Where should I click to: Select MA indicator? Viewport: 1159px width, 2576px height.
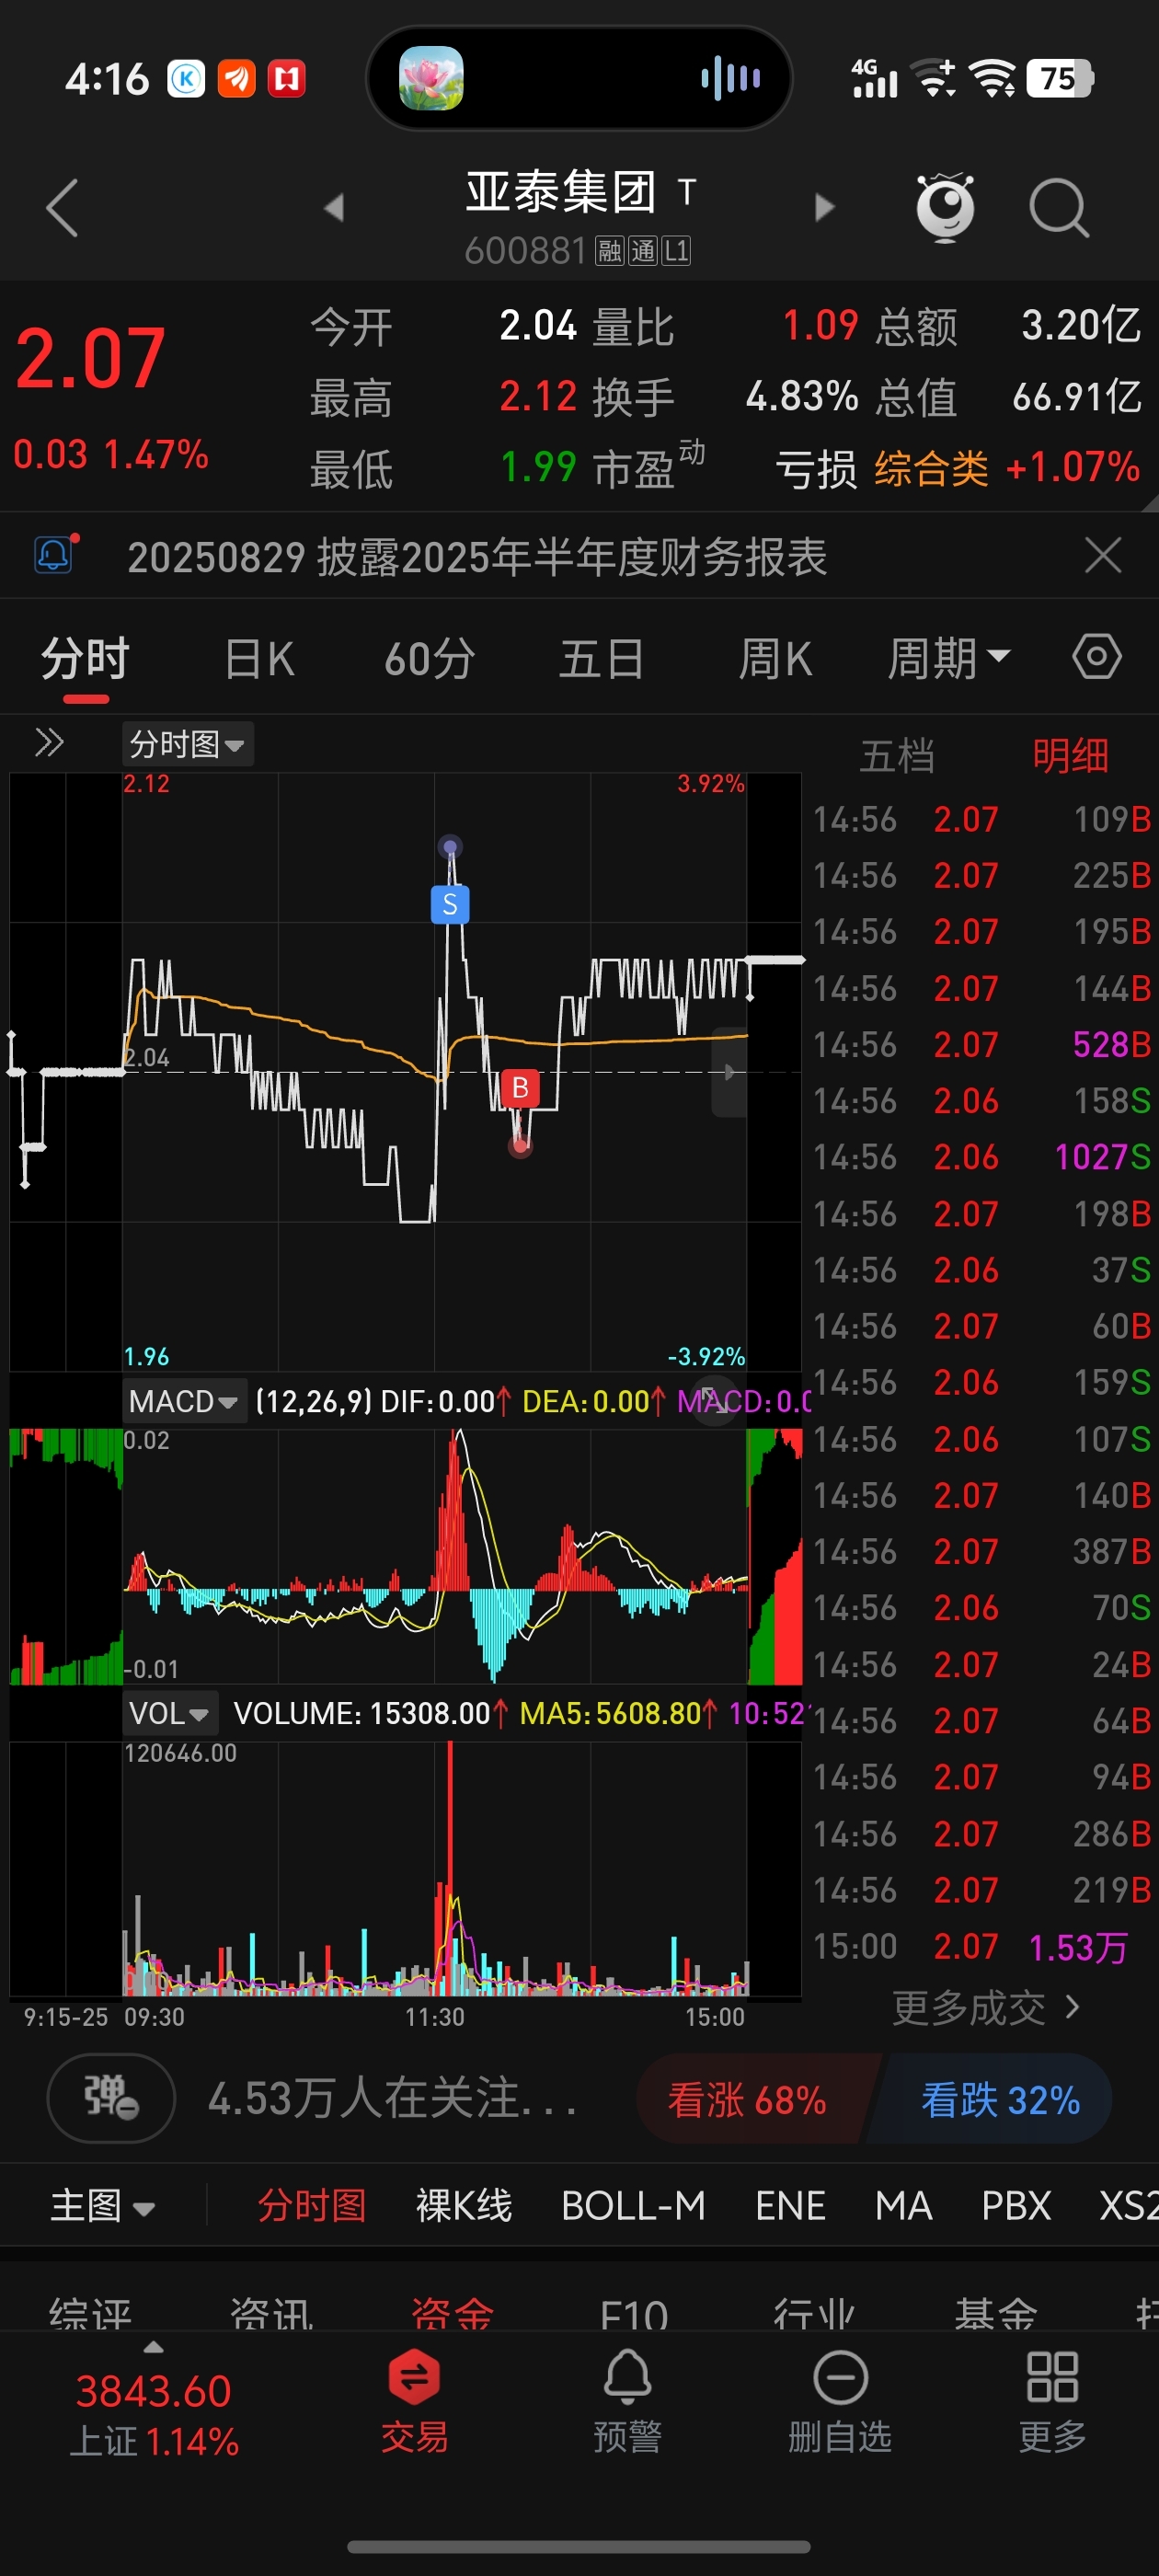pyautogui.click(x=903, y=2205)
